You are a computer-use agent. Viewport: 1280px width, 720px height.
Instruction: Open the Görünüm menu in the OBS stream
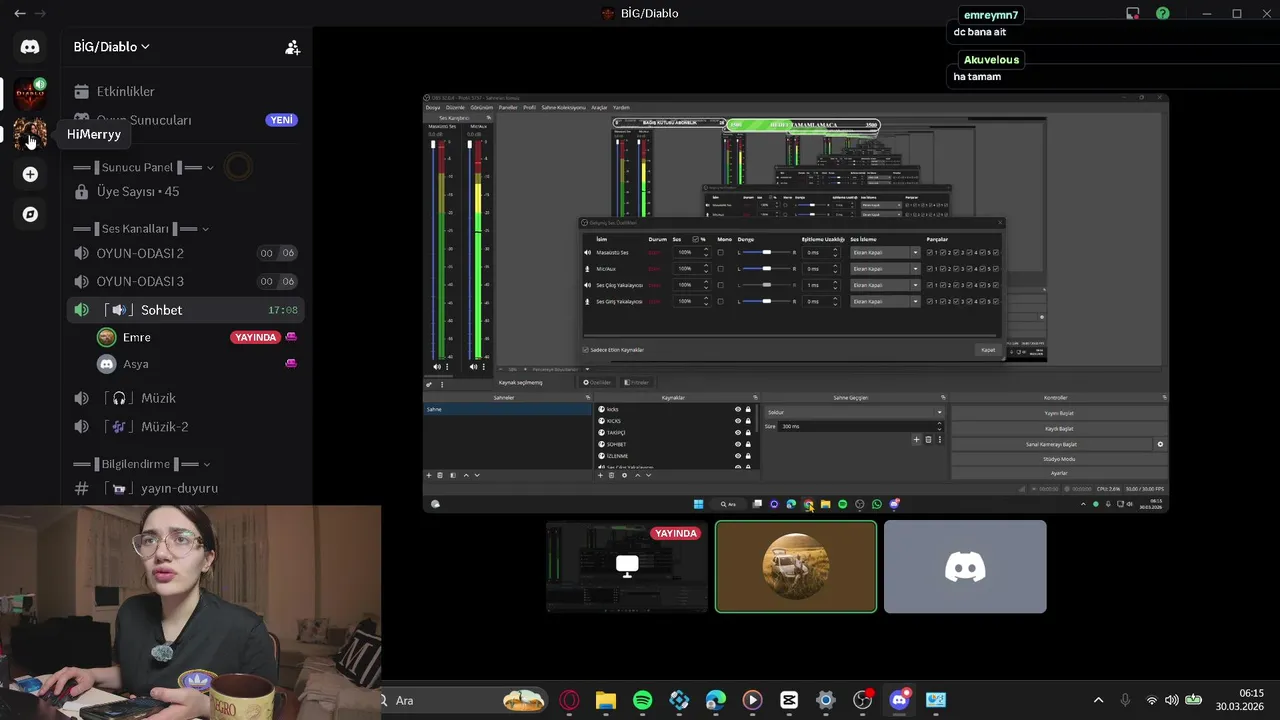pyautogui.click(x=481, y=108)
